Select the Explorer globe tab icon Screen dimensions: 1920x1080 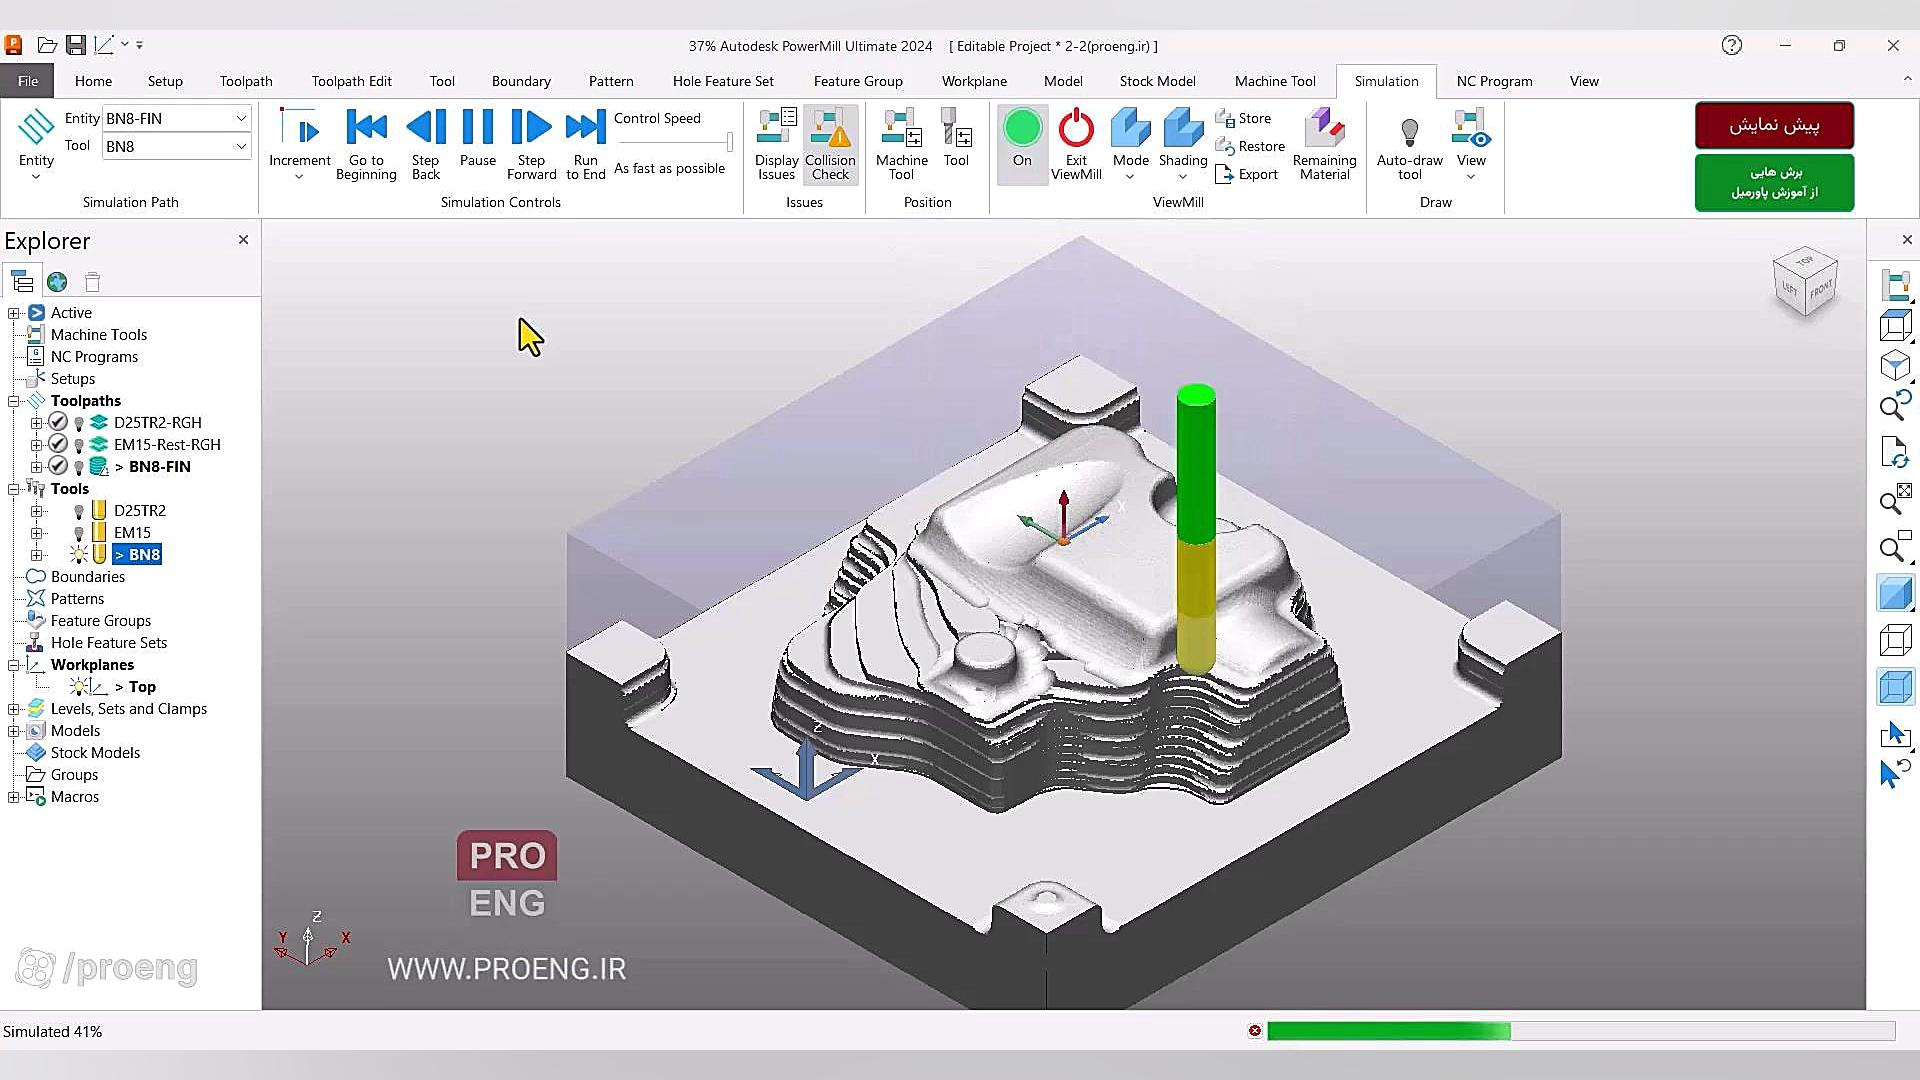tap(57, 282)
